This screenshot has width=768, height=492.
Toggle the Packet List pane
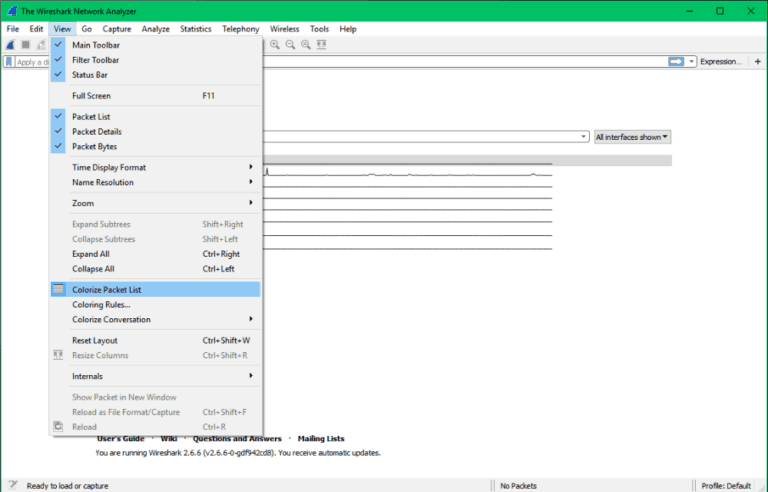point(155,117)
